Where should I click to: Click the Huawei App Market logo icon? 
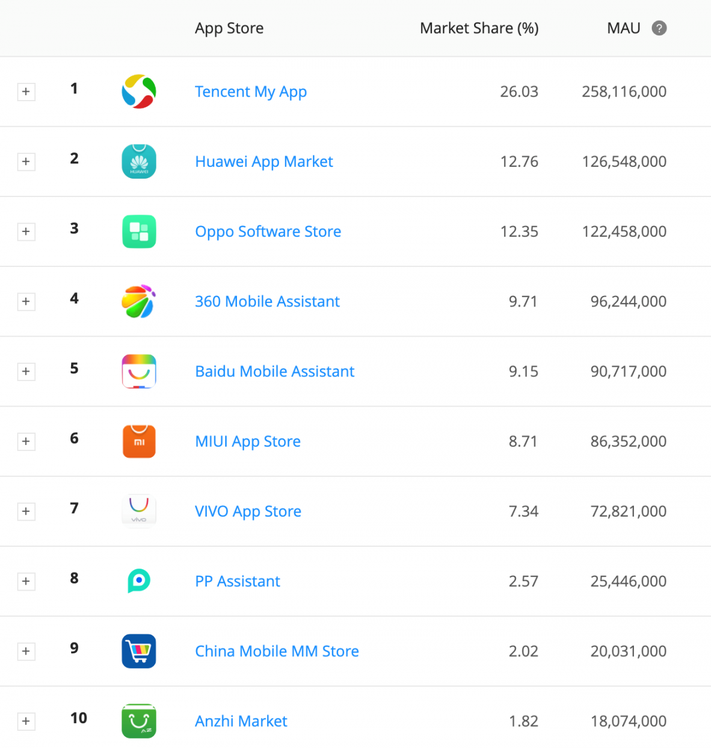[139, 162]
